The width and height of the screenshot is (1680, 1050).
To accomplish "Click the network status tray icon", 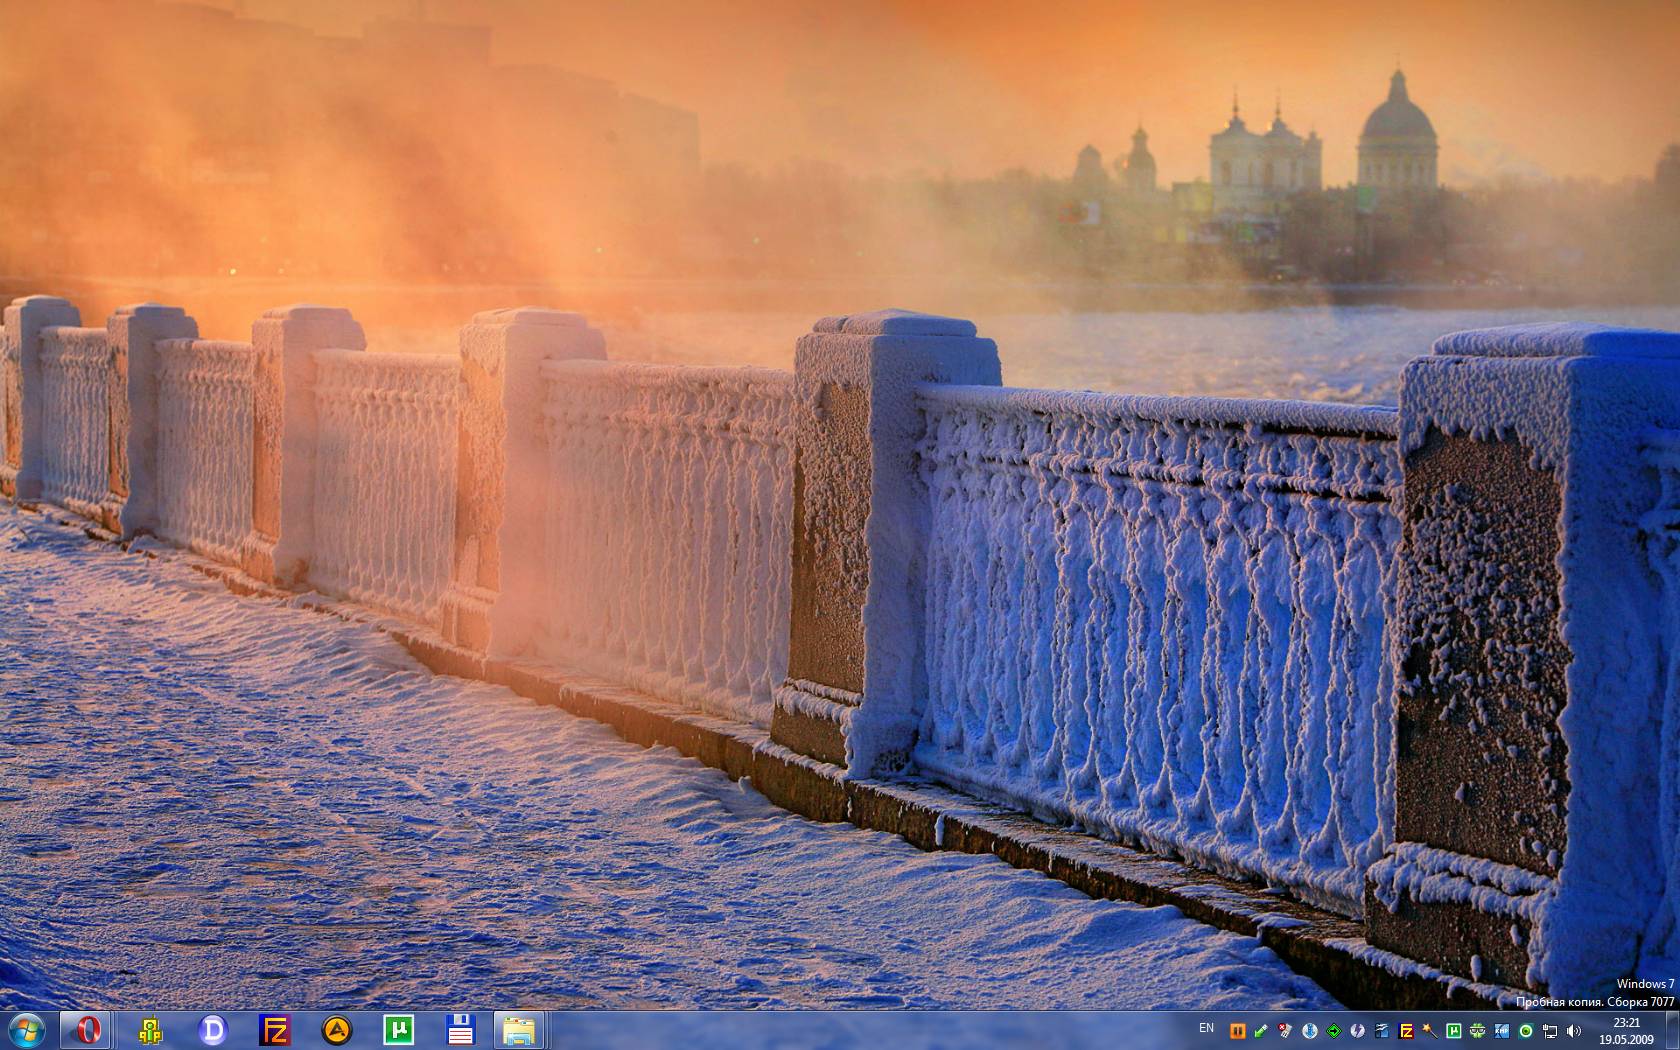I will tap(1550, 1030).
